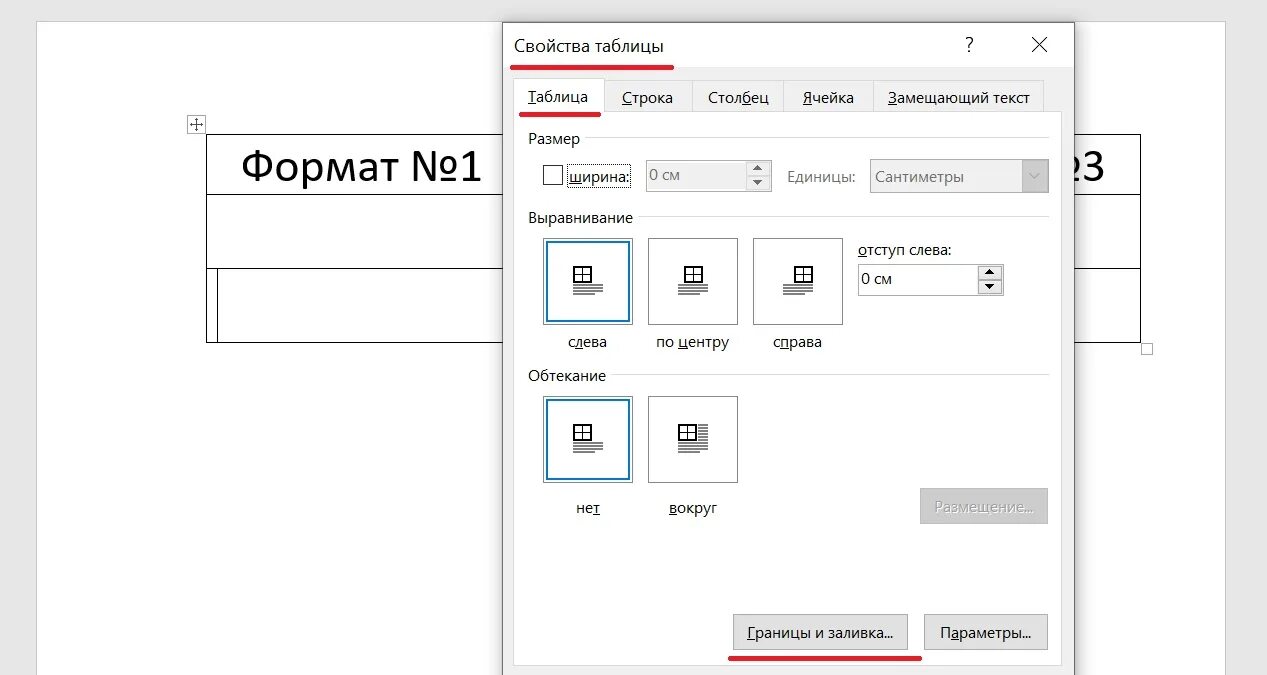The height and width of the screenshot is (675, 1267).
Task: Click the 'отступ слева:' label
Action: click(x=905, y=250)
